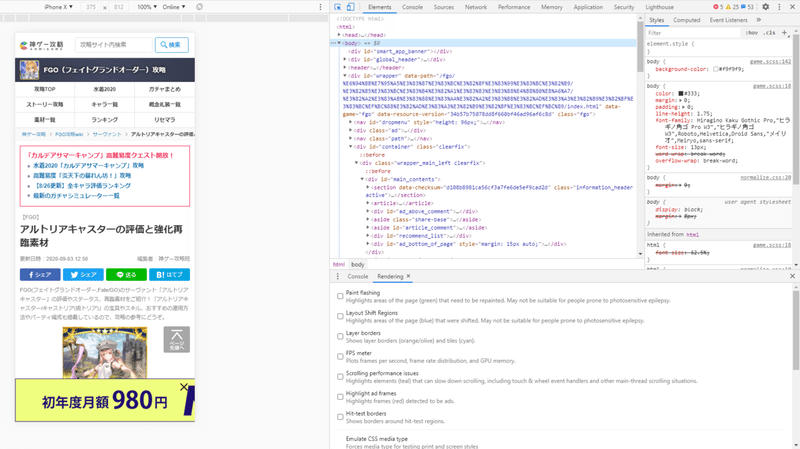Screen dimensions: 800x449
Task: Expand div id global_header node
Action: (x=345, y=59)
